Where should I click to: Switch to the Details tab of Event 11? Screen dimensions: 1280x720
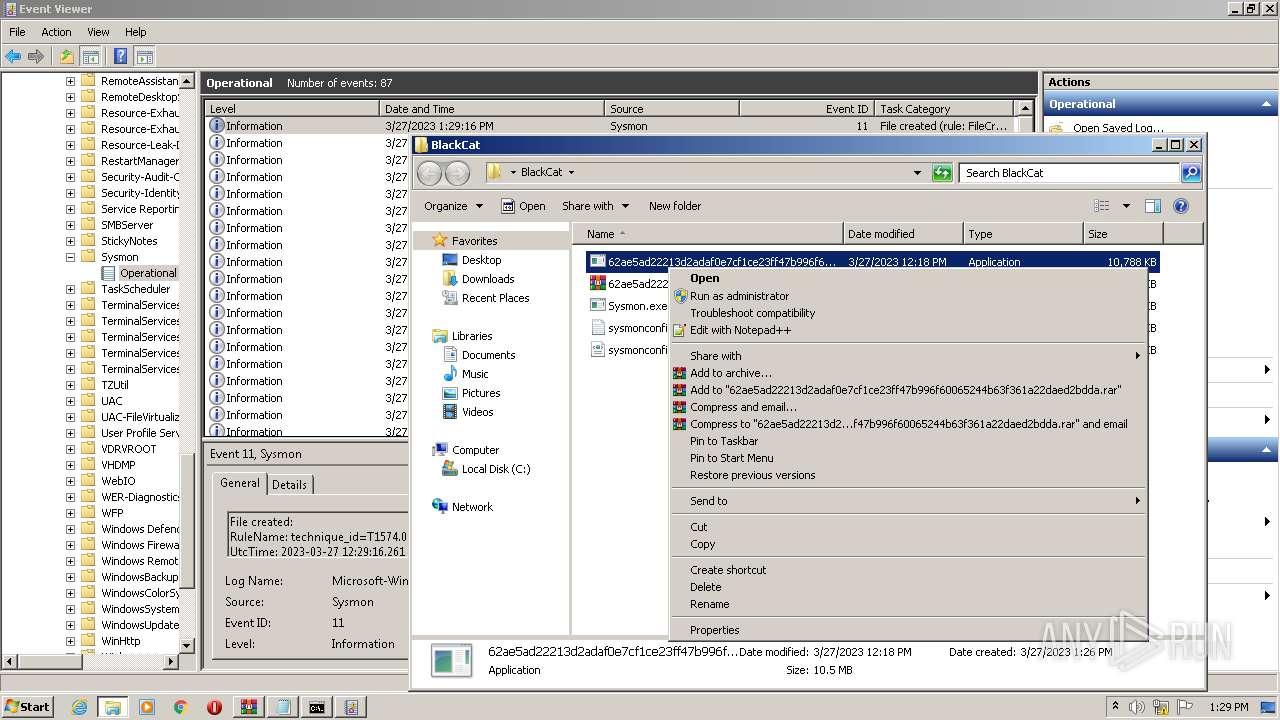pos(289,485)
